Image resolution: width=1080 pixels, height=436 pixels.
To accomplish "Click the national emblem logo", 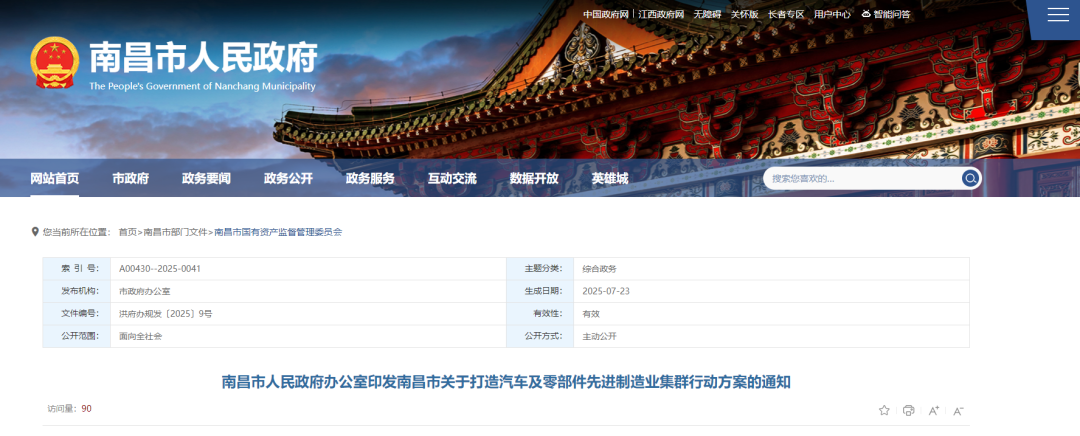I will (53, 63).
